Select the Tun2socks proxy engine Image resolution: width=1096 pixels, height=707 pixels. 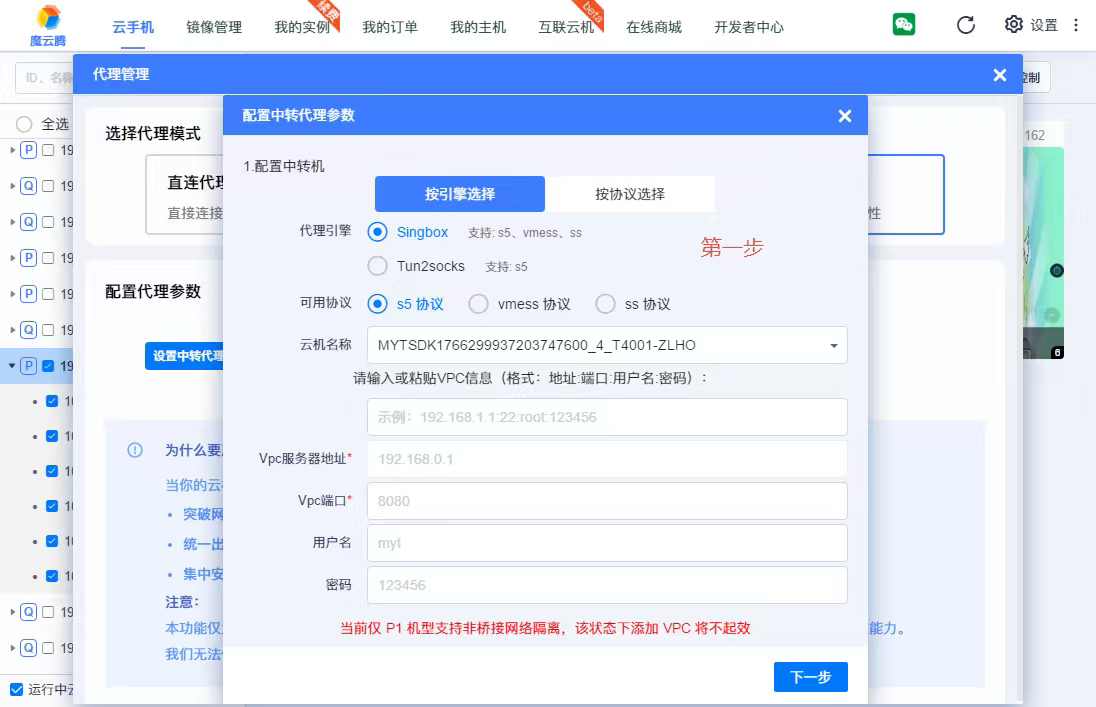pos(378,266)
